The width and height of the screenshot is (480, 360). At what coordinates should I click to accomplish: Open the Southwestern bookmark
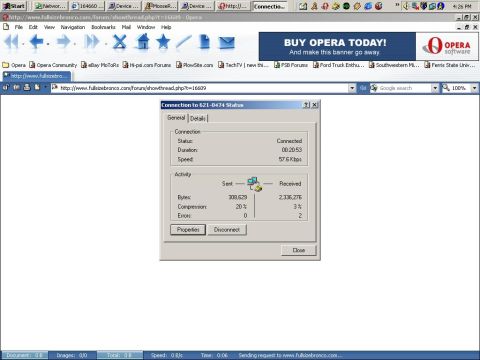pos(394,65)
